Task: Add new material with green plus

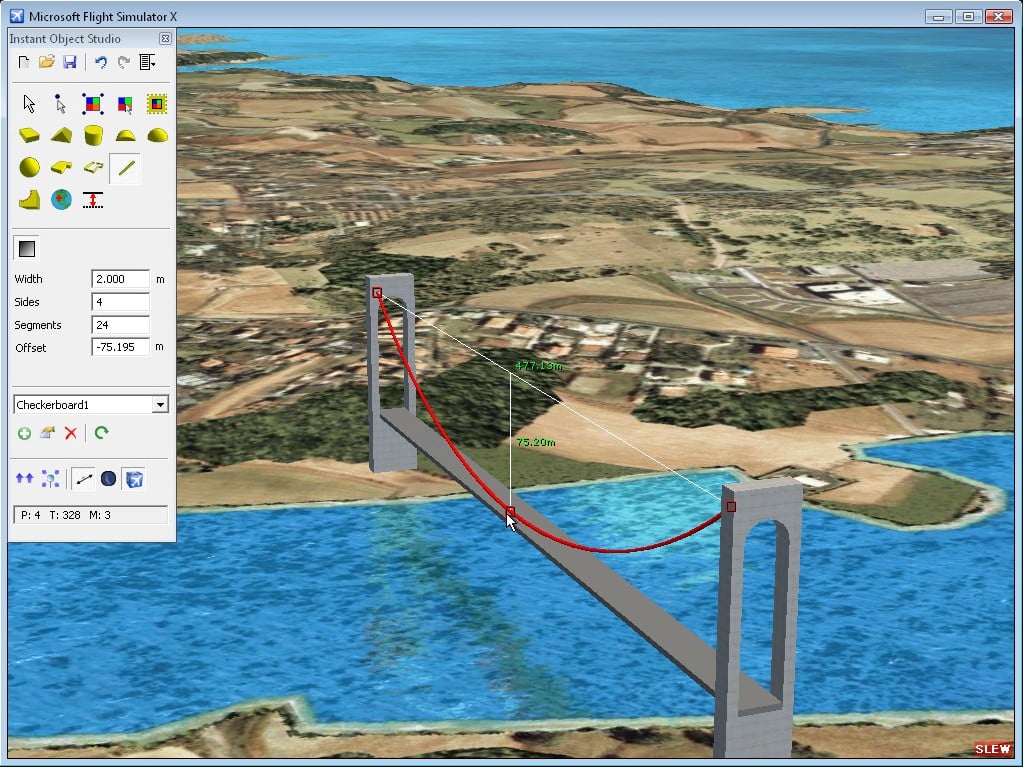Action: [x=24, y=433]
